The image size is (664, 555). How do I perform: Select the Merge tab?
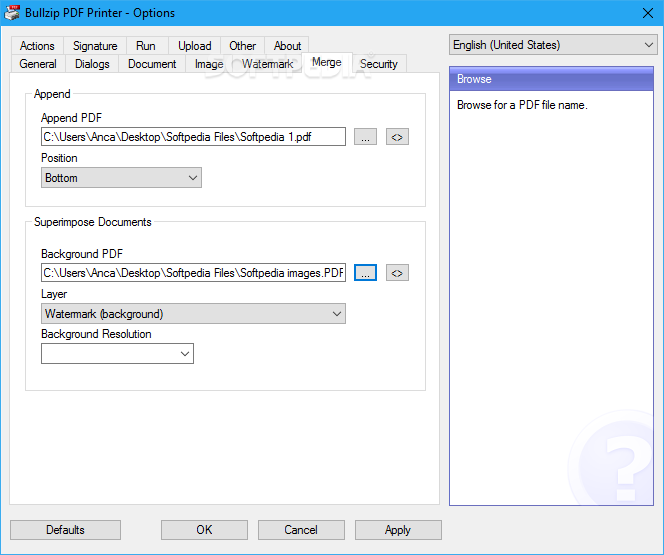click(x=326, y=63)
